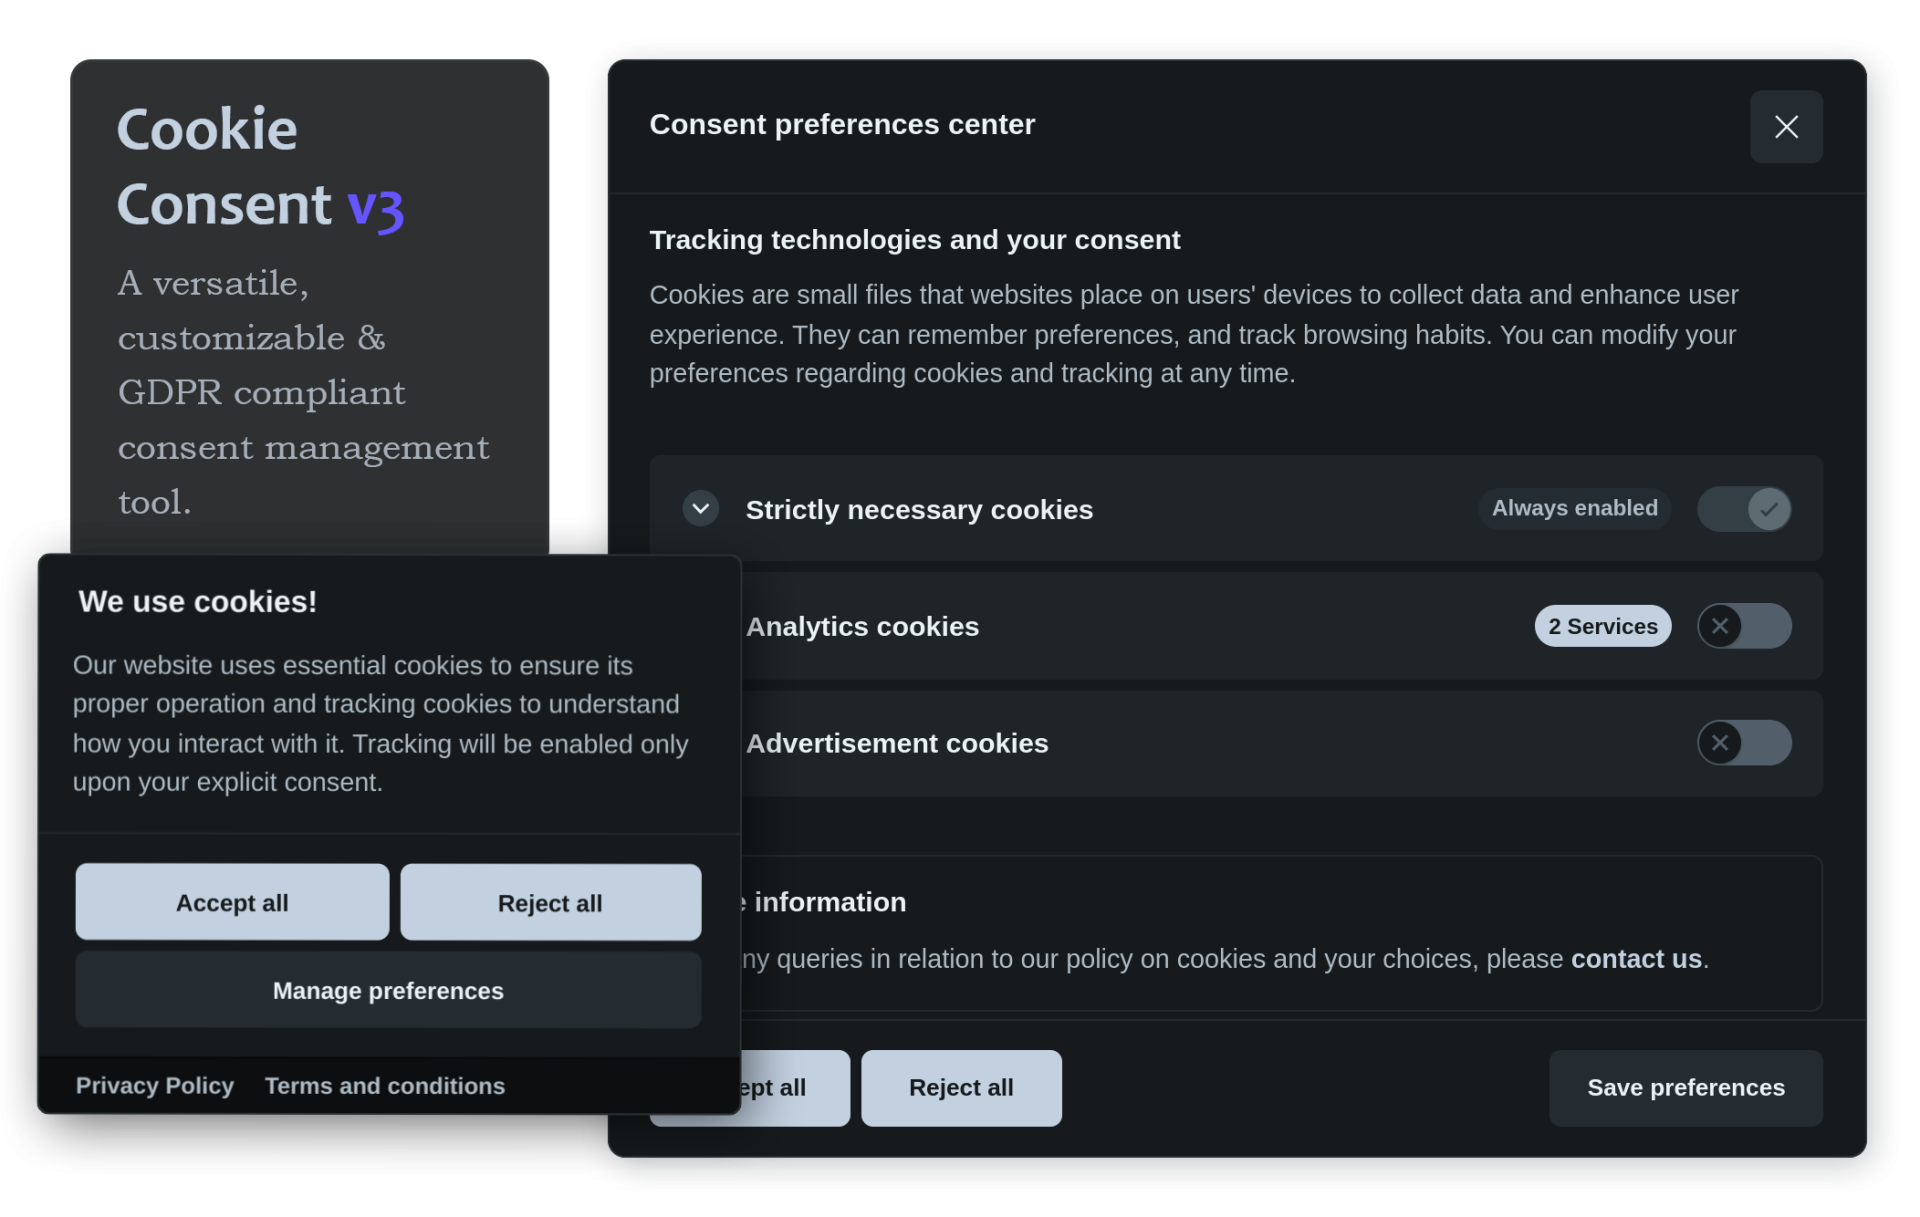Click the Always enabled label
The width and height of the screenshot is (1920, 1217).
(1574, 508)
